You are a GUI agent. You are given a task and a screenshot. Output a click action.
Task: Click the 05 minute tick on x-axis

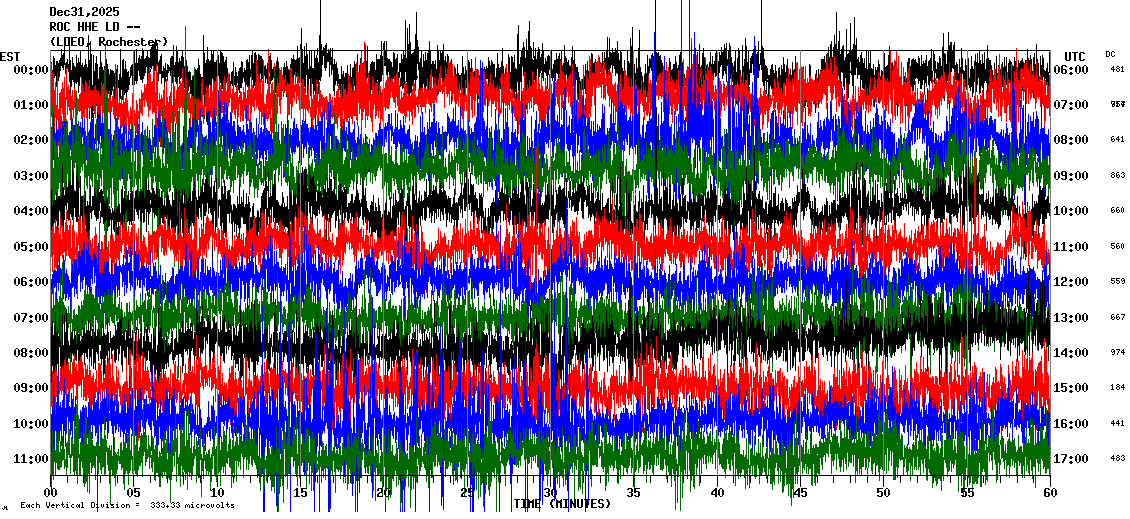click(x=134, y=493)
